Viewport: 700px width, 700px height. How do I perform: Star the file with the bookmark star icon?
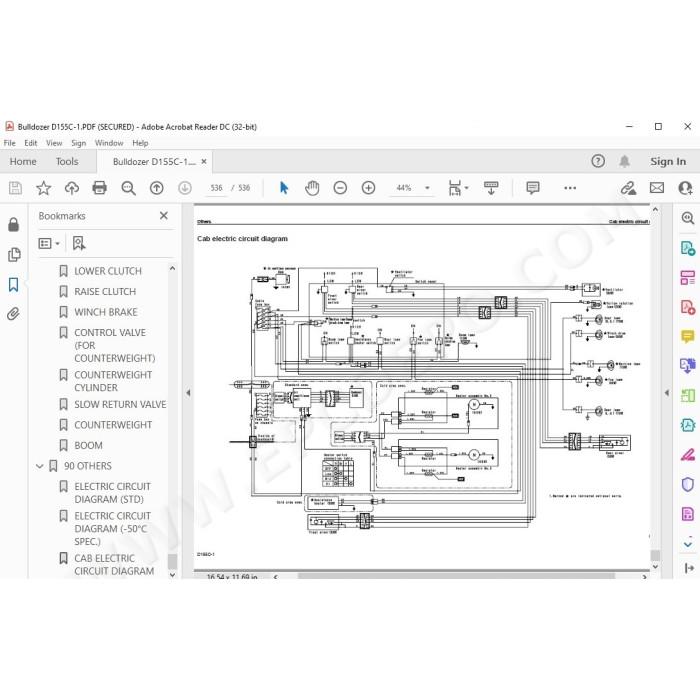[43, 188]
